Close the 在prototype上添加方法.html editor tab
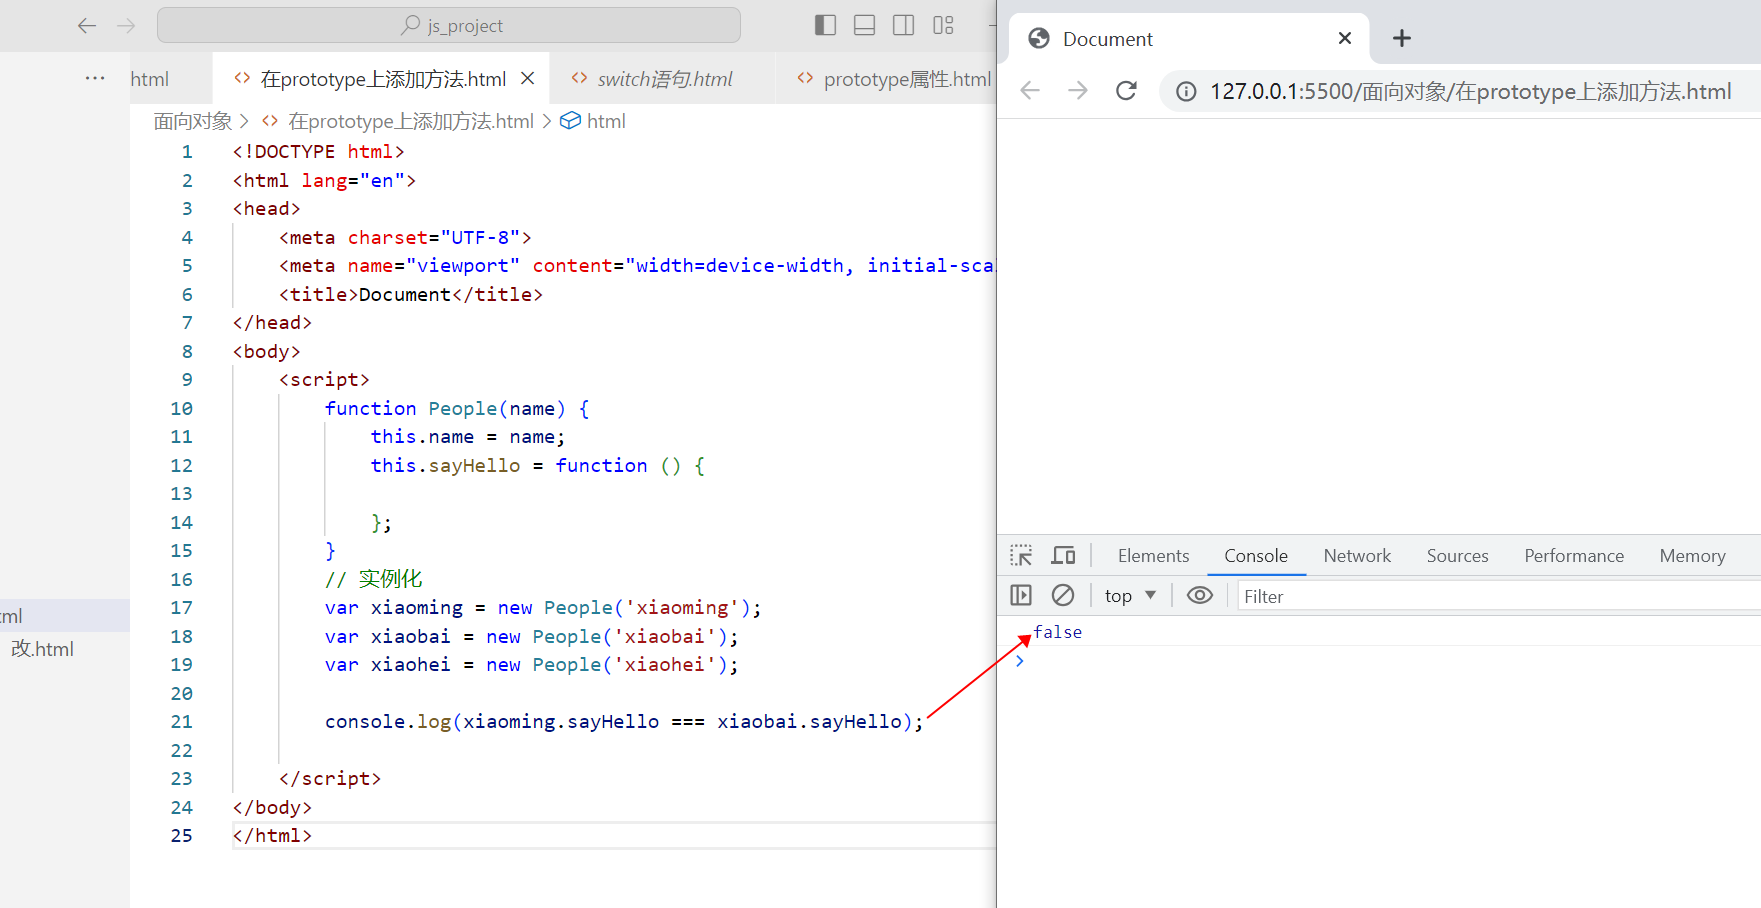1761x908 pixels. coord(528,78)
